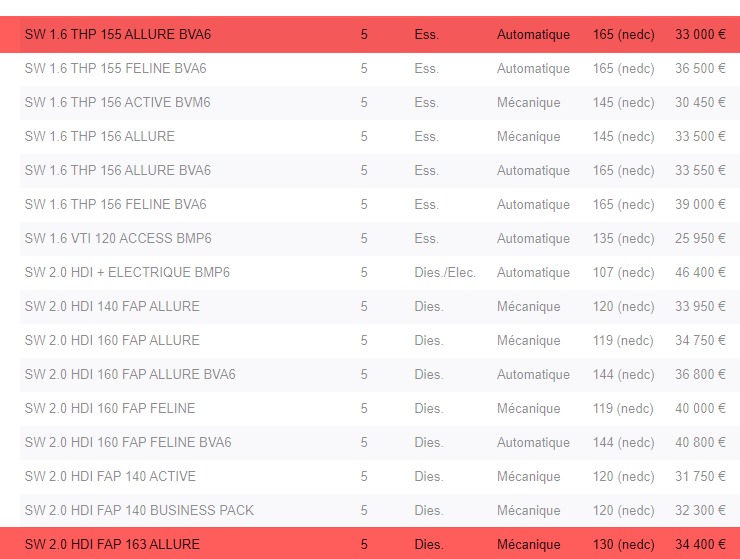Click SW 2.0 HDI FAP 140 ACTIVE version

click(110, 477)
